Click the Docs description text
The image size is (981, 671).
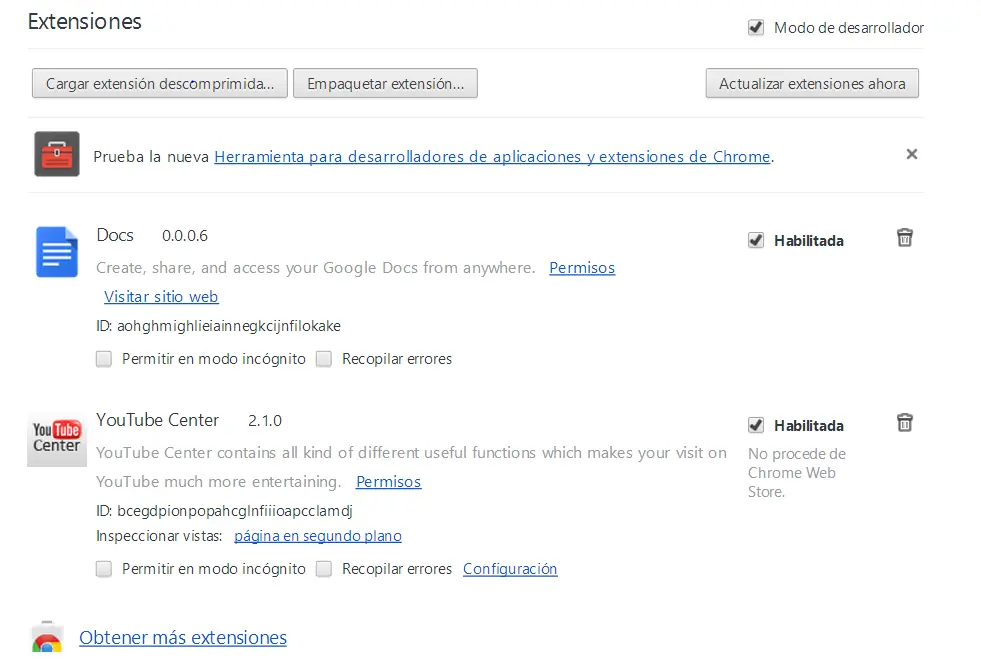[x=316, y=268]
